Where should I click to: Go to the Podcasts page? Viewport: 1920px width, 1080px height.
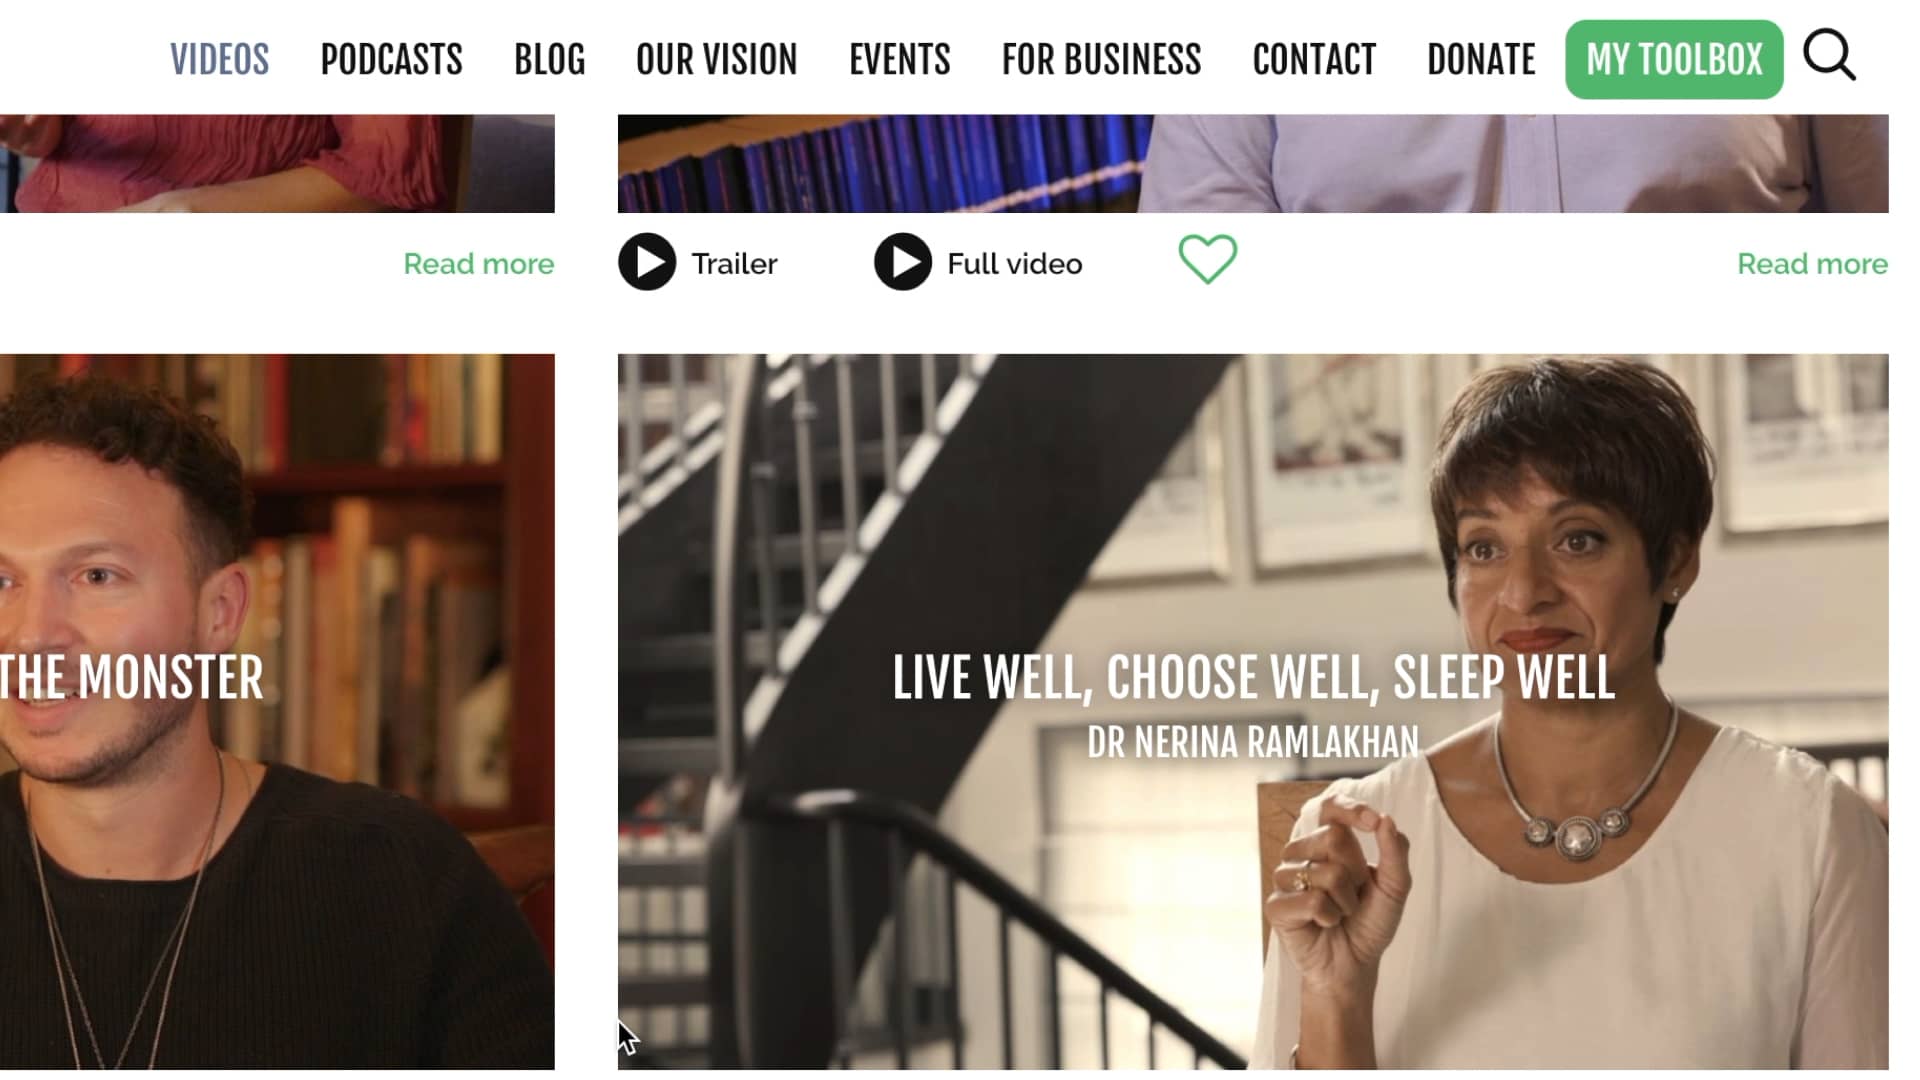[391, 59]
